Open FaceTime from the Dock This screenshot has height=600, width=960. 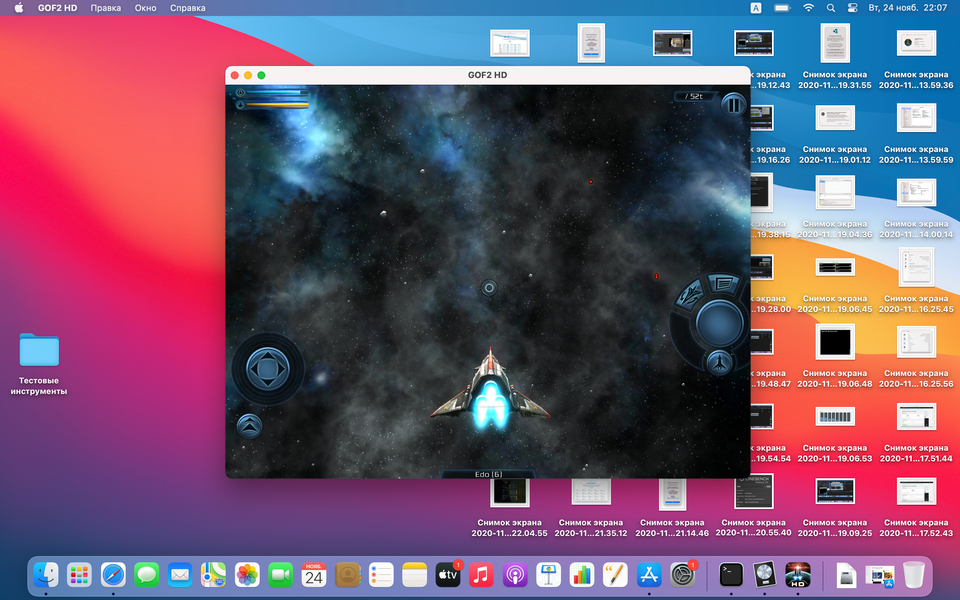coord(280,575)
